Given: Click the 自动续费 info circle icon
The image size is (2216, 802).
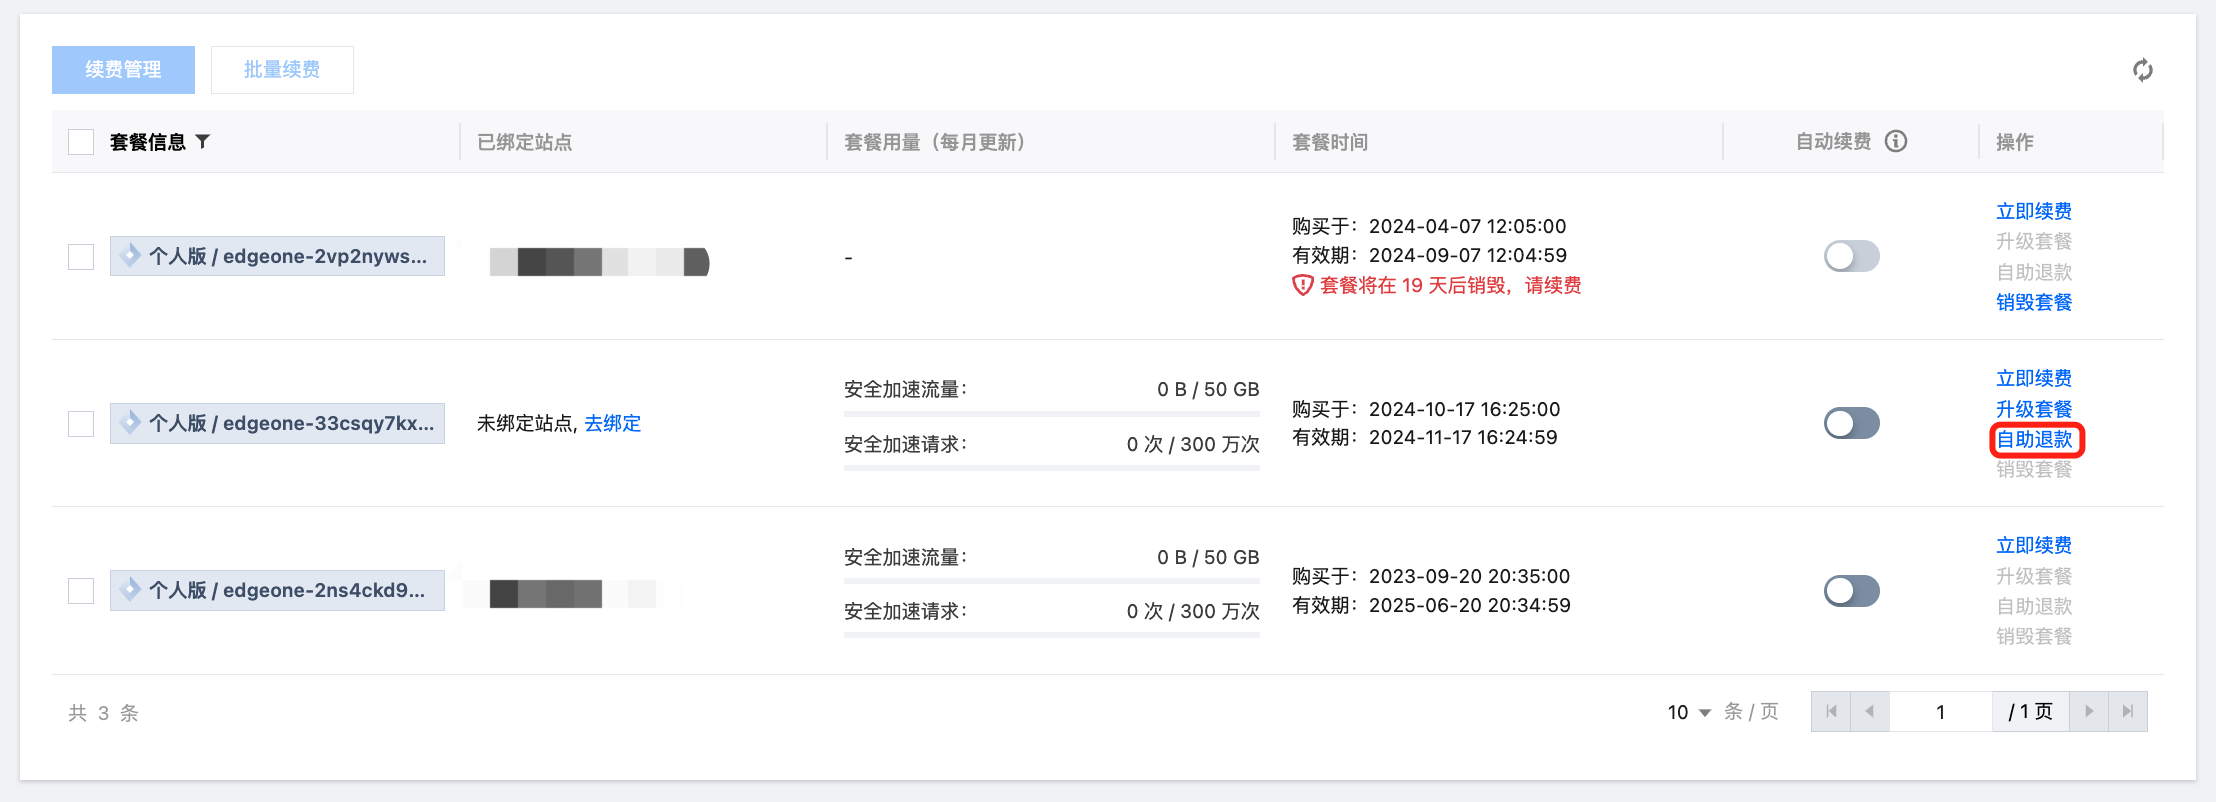Looking at the screenshot, I should (1896, 141).
